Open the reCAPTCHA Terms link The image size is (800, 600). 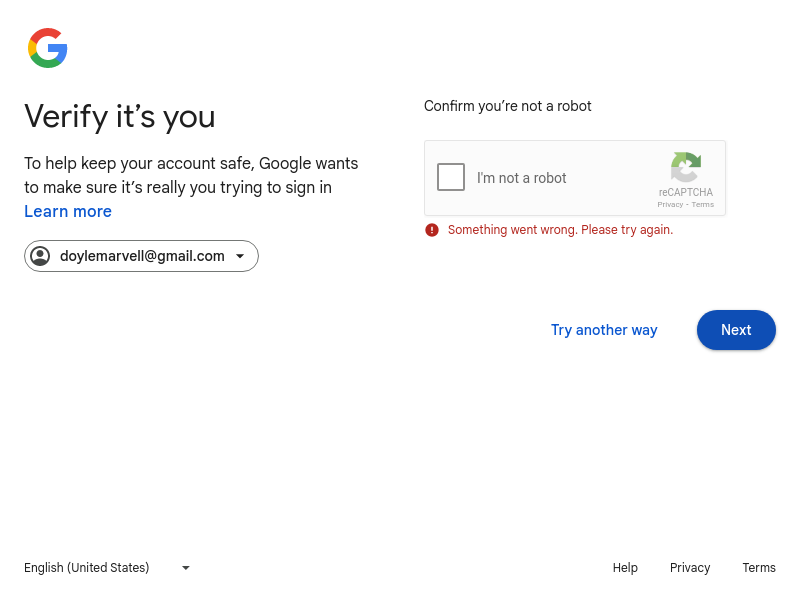pyautogui.click(x=703, y=205)
